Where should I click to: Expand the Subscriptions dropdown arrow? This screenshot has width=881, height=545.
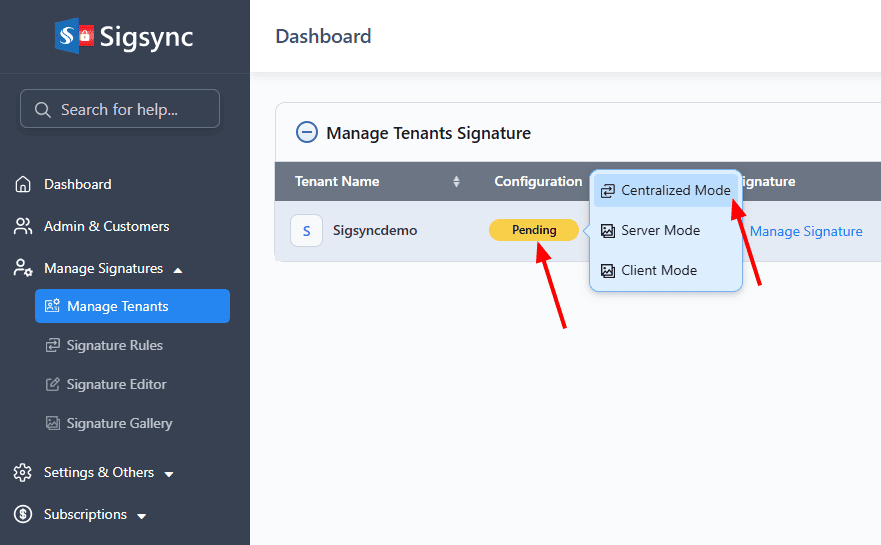point(141,516)
